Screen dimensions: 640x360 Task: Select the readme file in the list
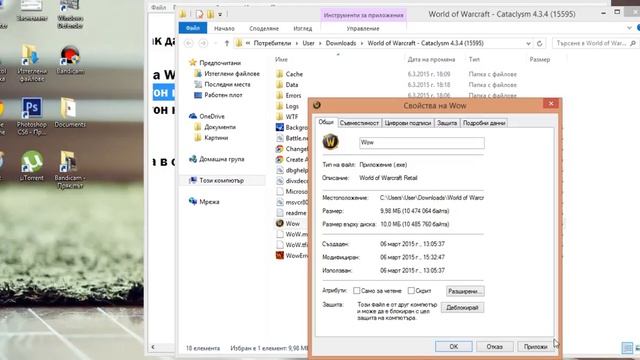(x=291, y=213)
